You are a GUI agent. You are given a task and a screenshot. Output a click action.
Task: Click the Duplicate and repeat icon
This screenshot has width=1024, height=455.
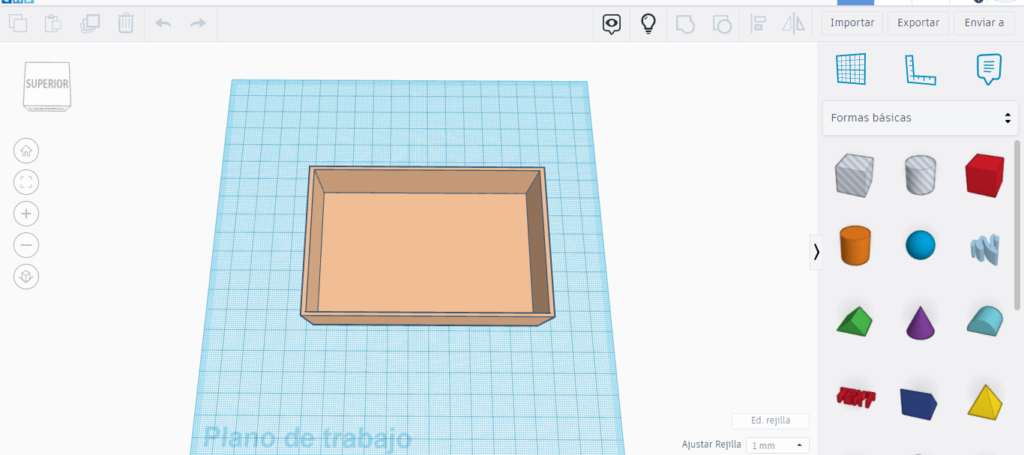90,23
